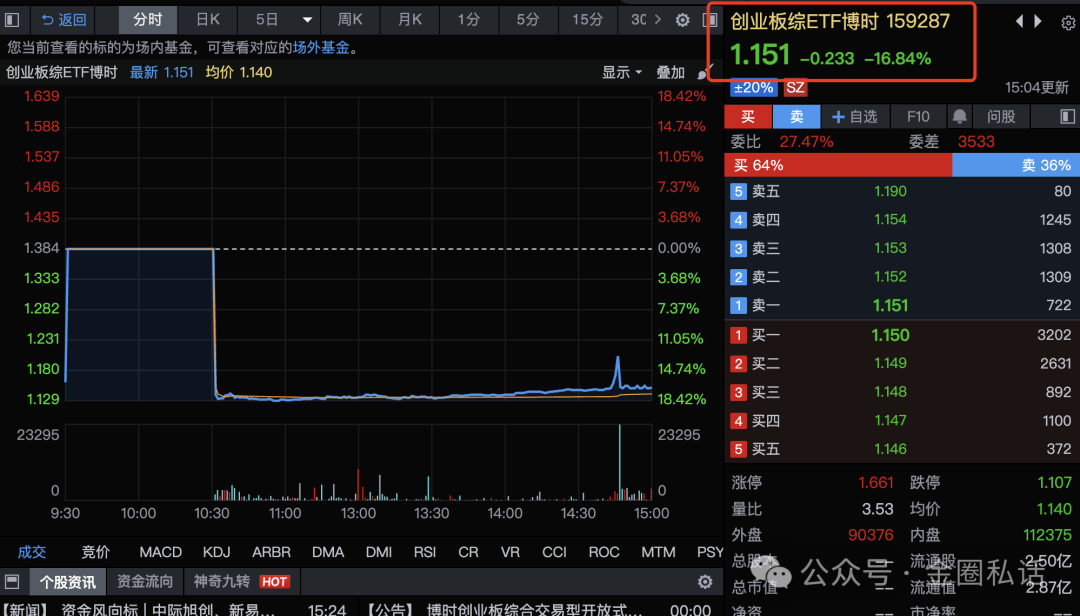Click news panel settings gear icon
Screen dimensions: 1080x616
(x=705, y=582)
